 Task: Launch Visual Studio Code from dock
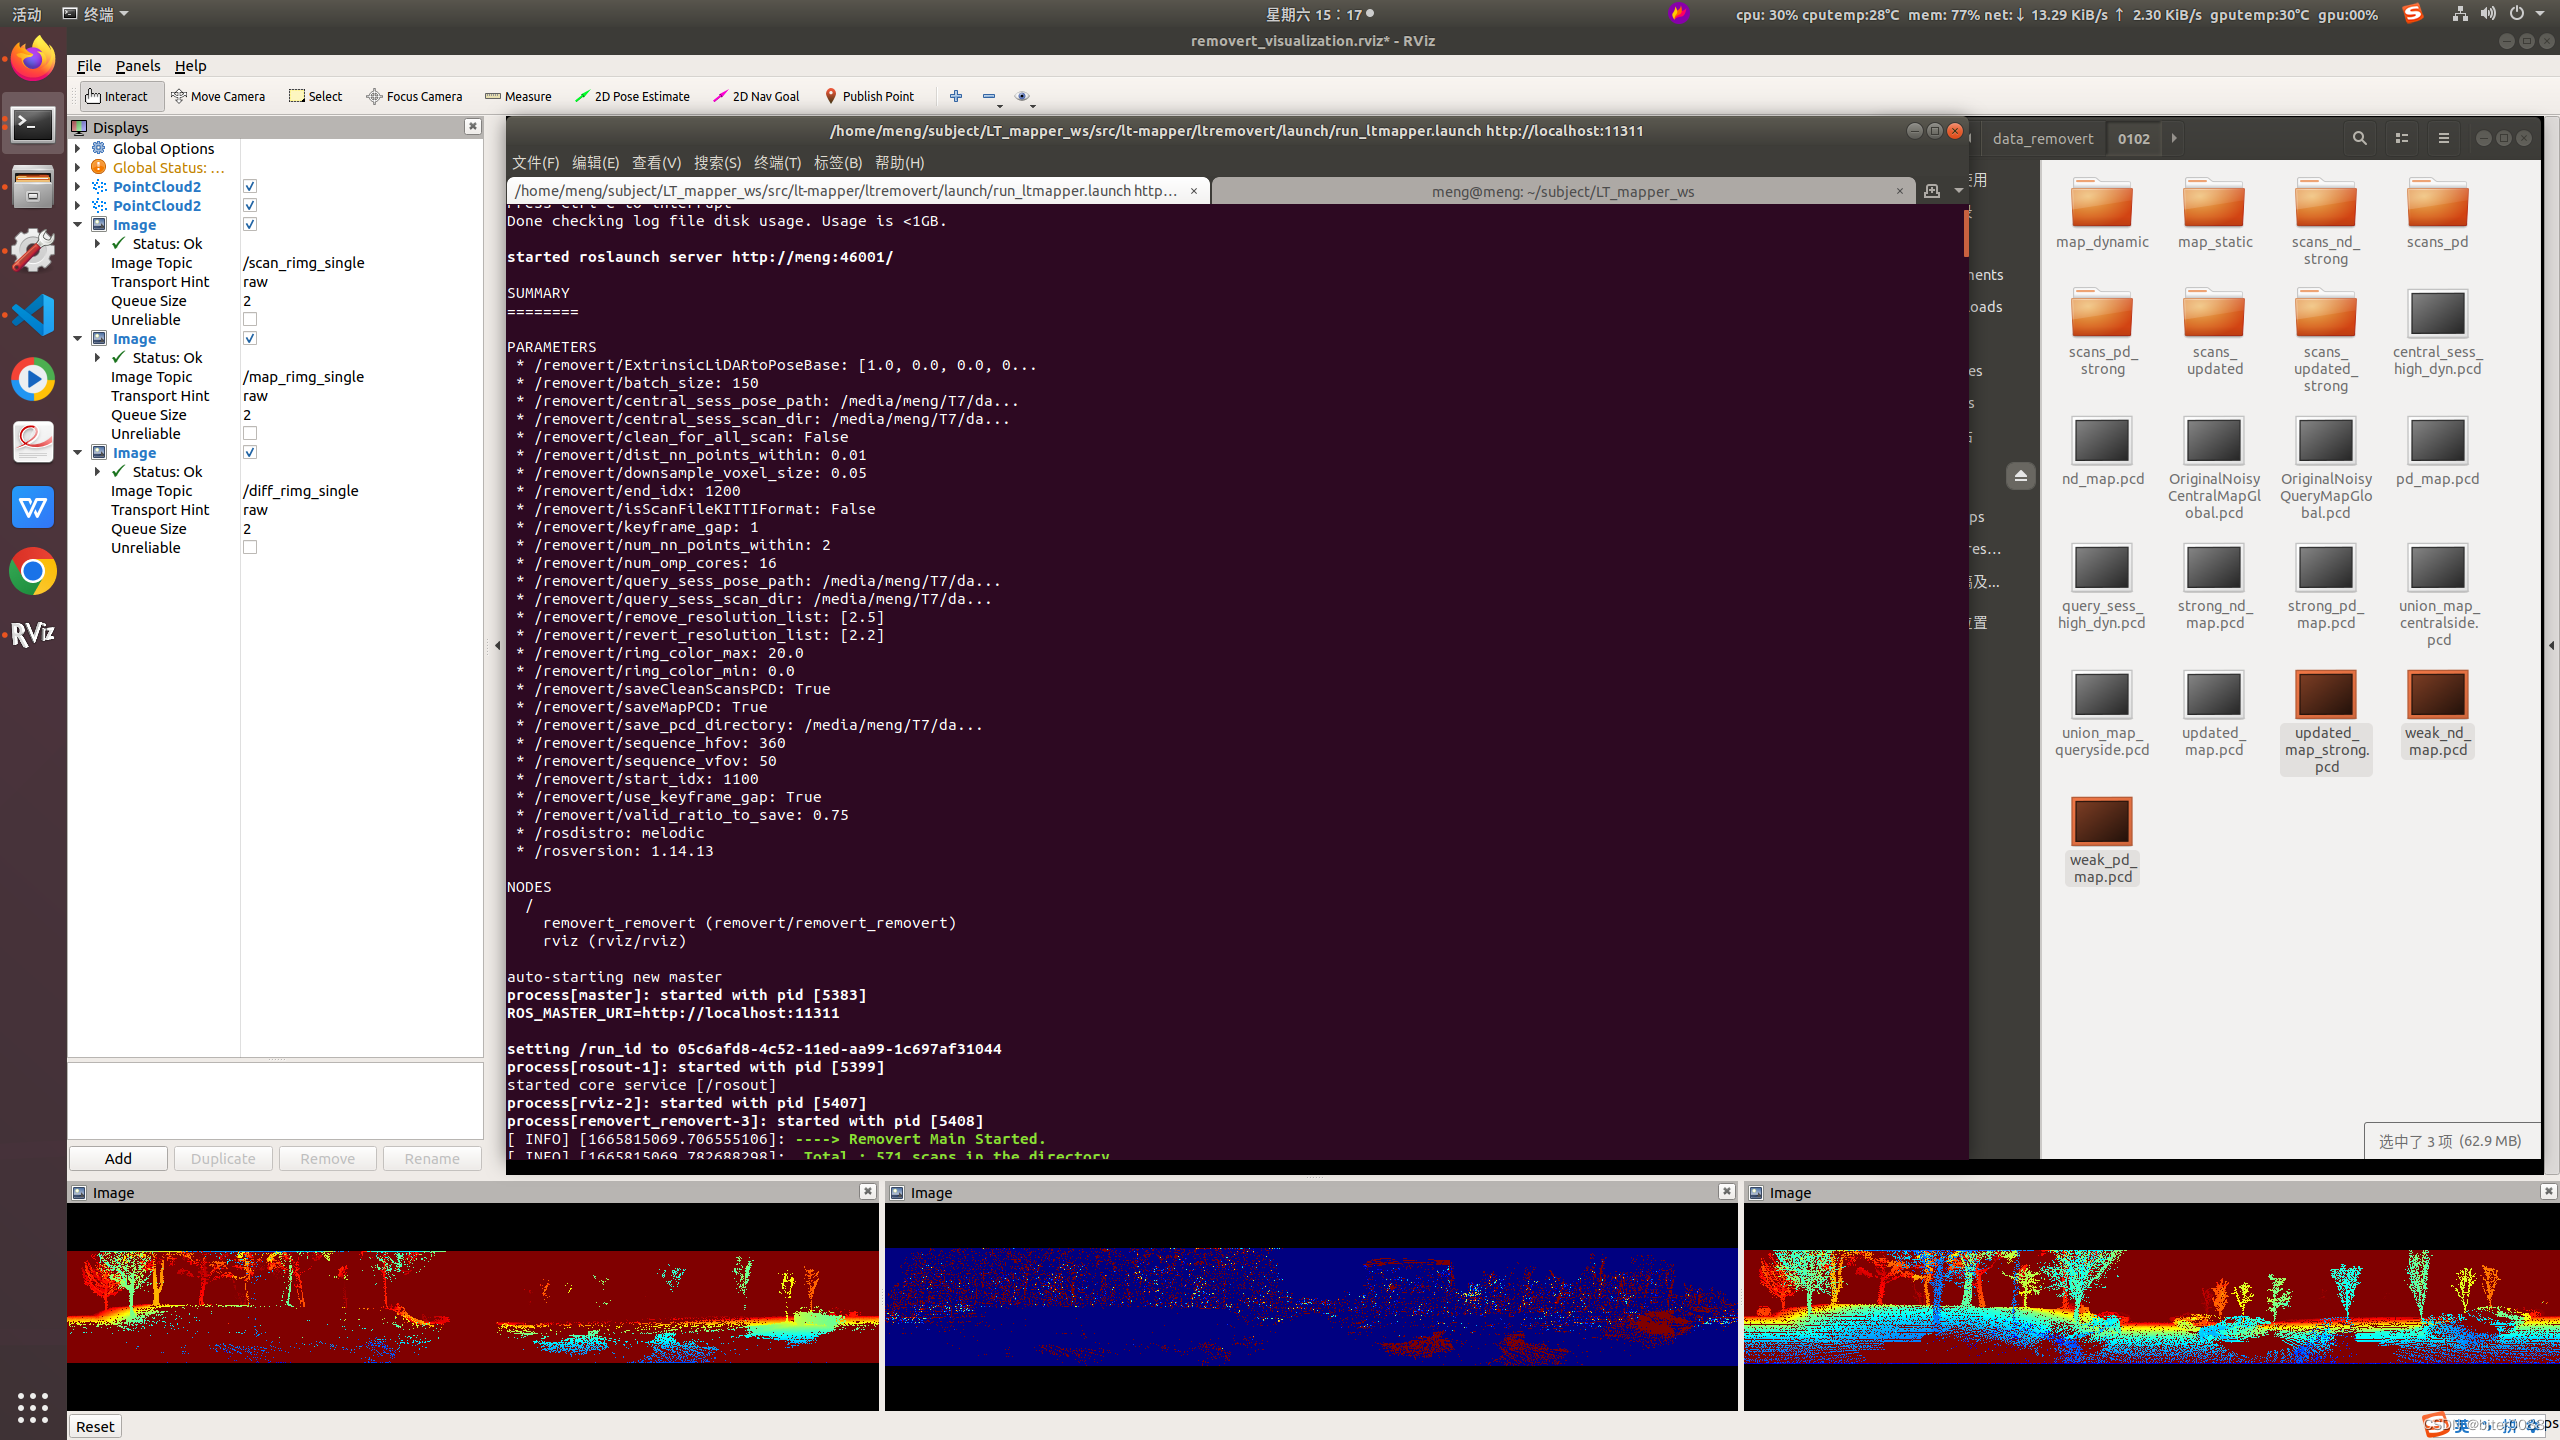[x=33, y=315]
